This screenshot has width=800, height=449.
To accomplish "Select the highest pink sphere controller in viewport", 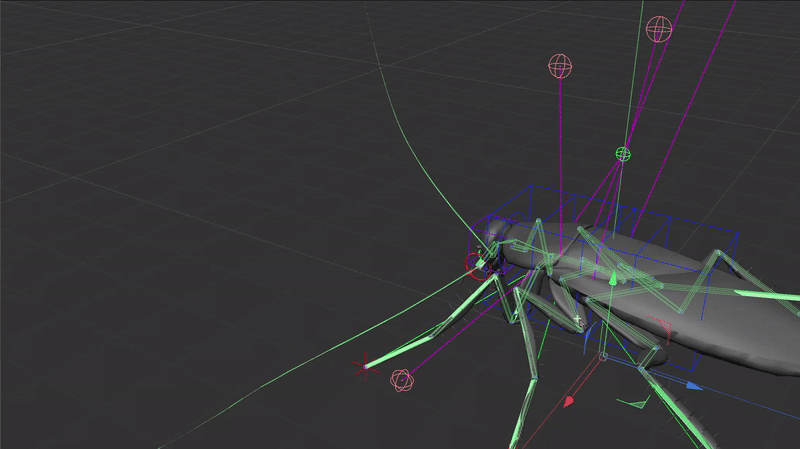I will tap(659, 29).
